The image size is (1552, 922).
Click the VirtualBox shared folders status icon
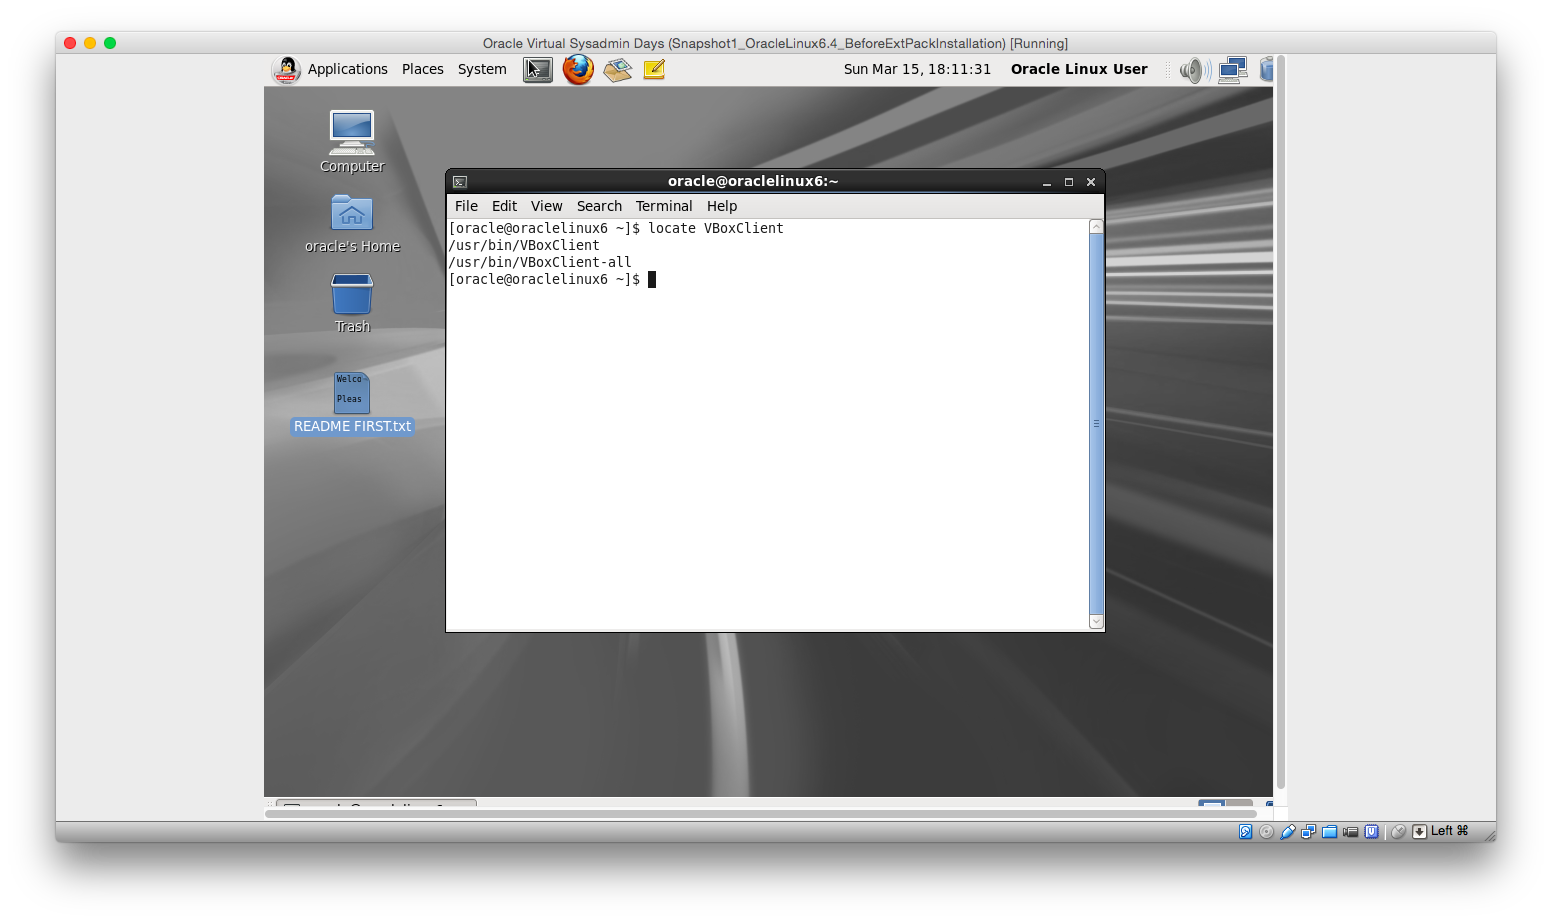[x=1329, y=832]
